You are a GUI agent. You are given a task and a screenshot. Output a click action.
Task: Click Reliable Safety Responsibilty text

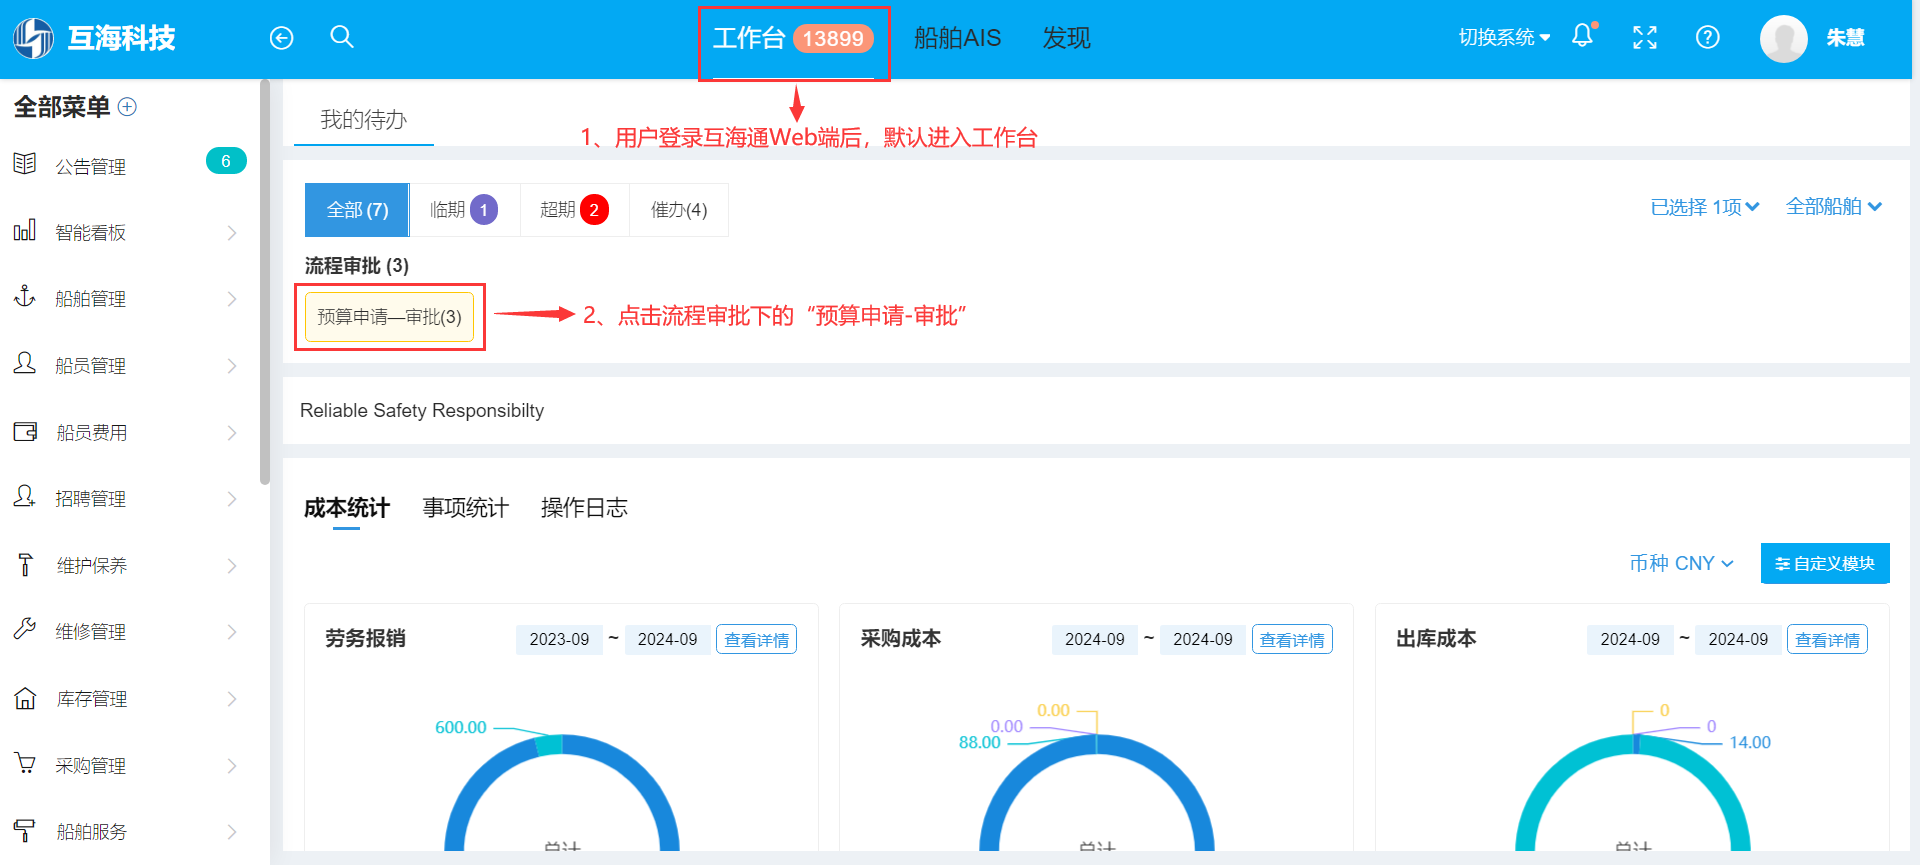(x=422, y=411)
